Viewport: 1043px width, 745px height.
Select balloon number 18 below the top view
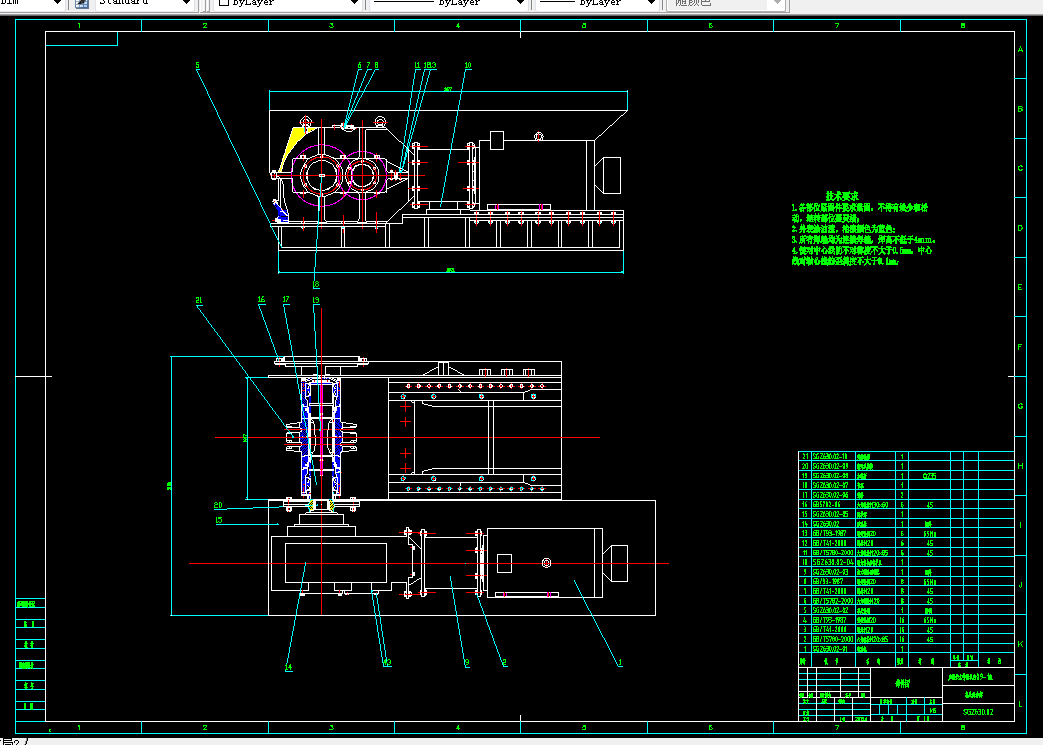(x=316, y=284)
